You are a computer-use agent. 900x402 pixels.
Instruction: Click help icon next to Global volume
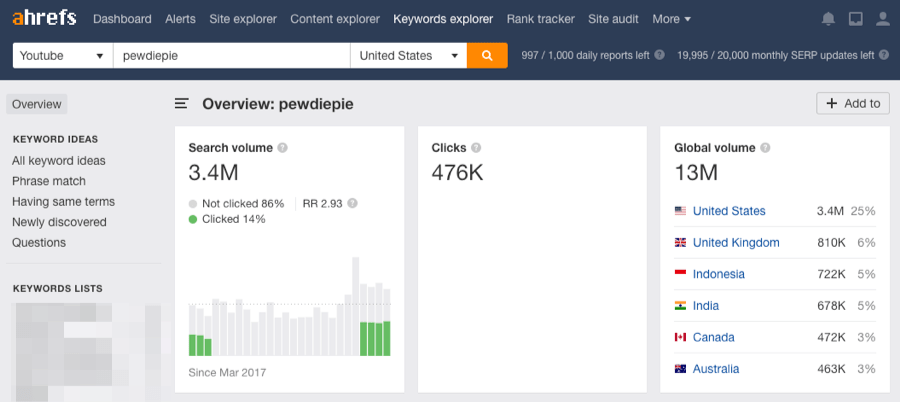click(765, 148)
